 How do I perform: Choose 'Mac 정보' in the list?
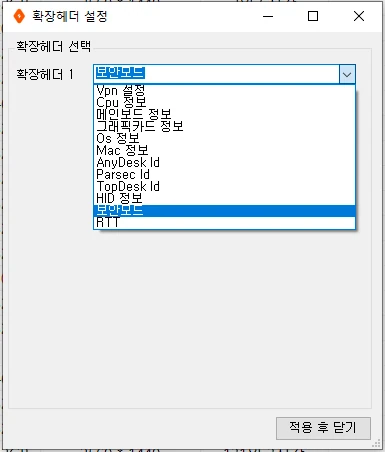(x=224, y=150)
